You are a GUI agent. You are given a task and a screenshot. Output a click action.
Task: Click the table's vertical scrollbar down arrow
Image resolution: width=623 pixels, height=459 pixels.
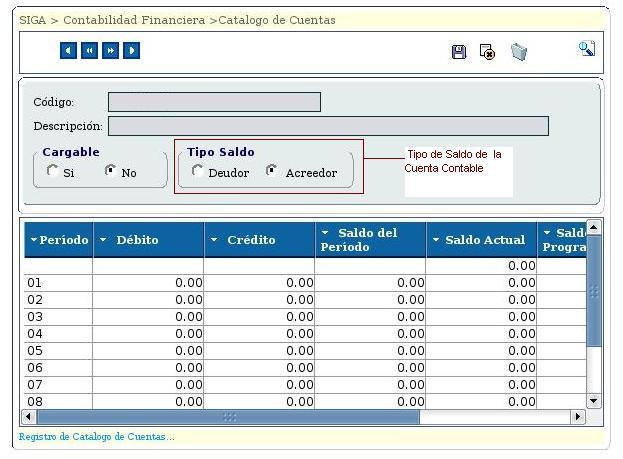(593, 401)
